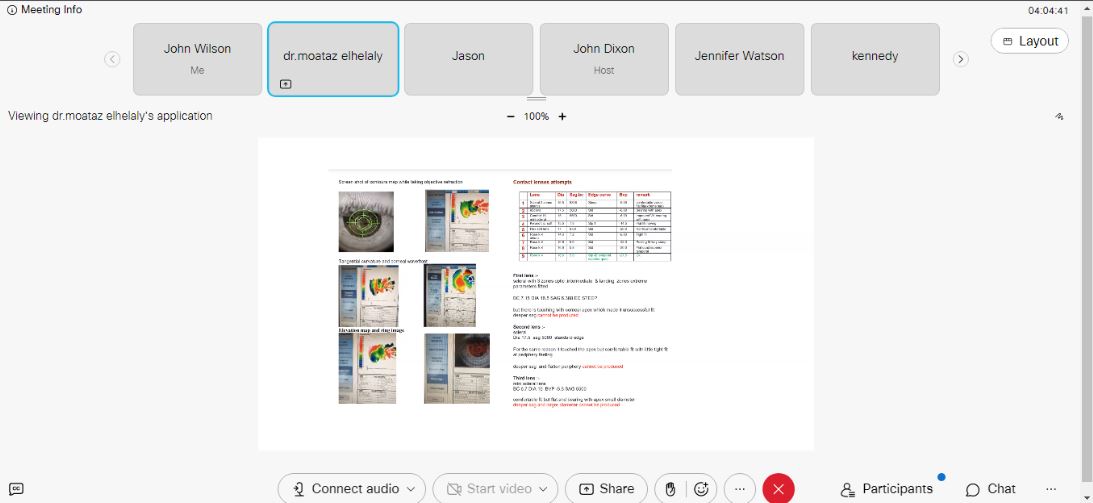Open more panel options ellipsis
1093x503 pixels.
click(1051, 489)
